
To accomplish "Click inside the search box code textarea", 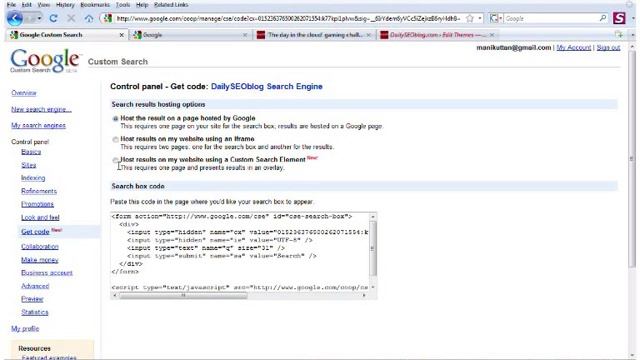I will (x=240, y=251).
